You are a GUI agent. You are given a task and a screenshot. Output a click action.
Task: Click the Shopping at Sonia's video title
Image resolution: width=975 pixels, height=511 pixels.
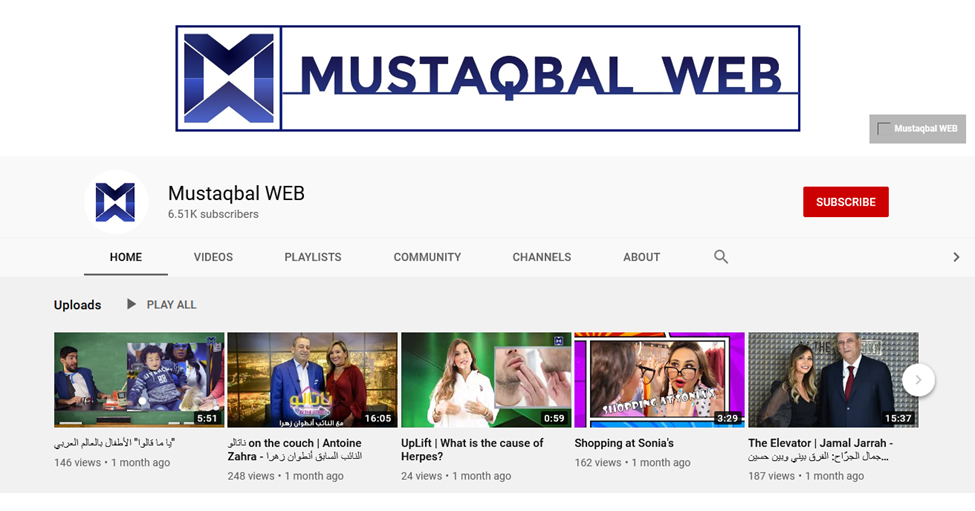624,443
